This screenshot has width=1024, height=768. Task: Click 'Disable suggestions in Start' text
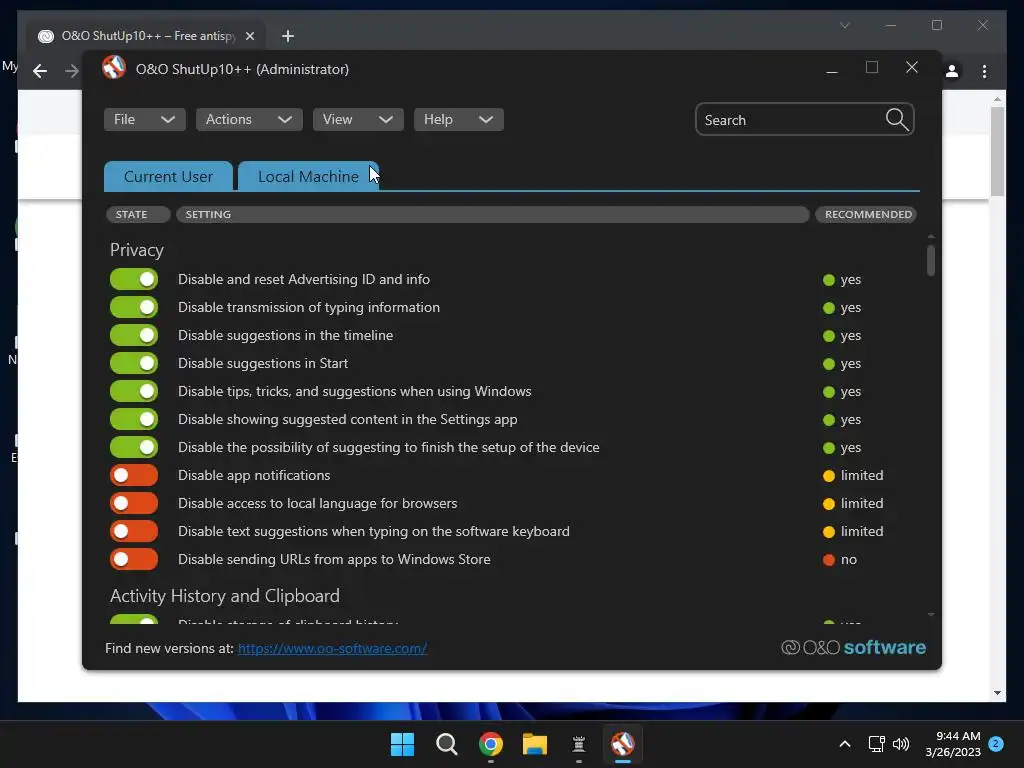263,363
